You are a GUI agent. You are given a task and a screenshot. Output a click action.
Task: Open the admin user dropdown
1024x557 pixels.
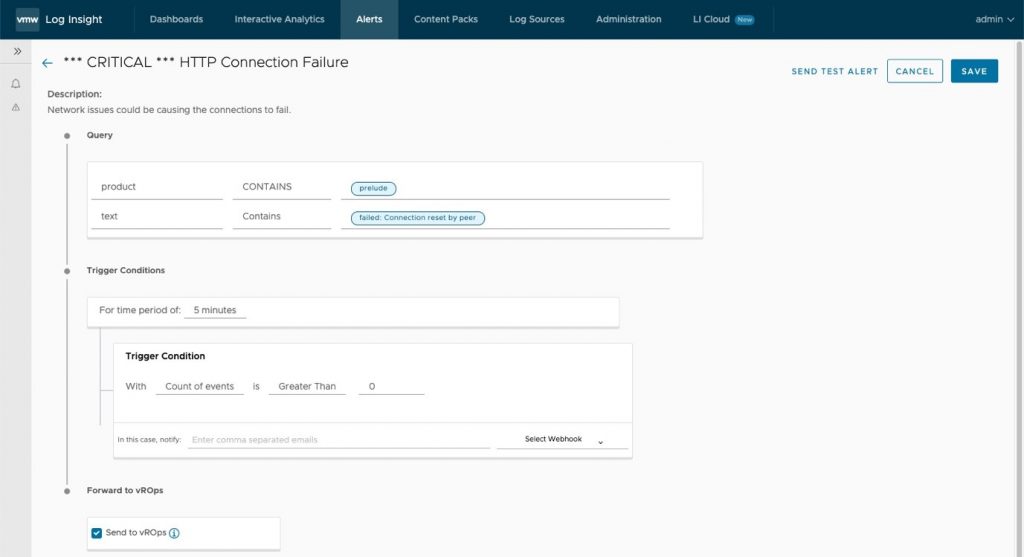click(x=994, y=20)
